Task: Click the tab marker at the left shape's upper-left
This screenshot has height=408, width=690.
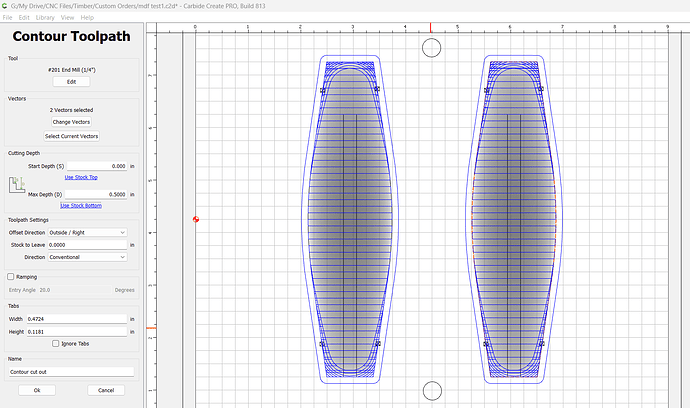Action: (x=323, y=90)
